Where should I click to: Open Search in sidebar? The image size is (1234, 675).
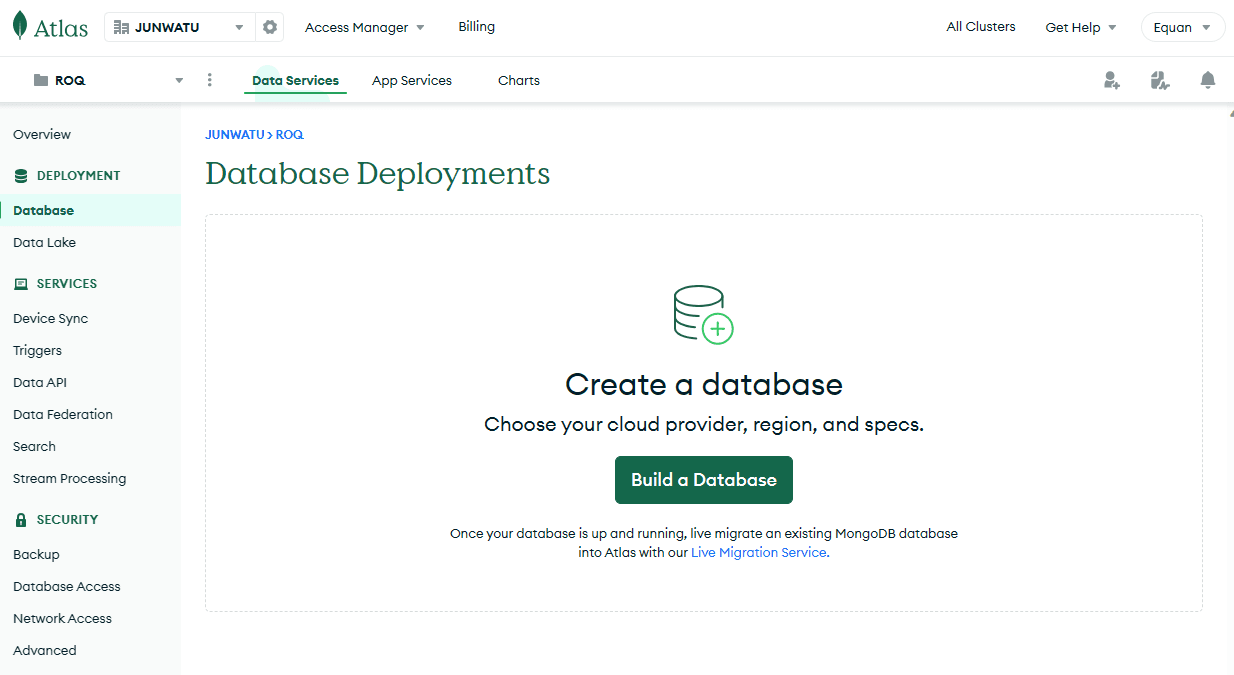pos(34,446)
